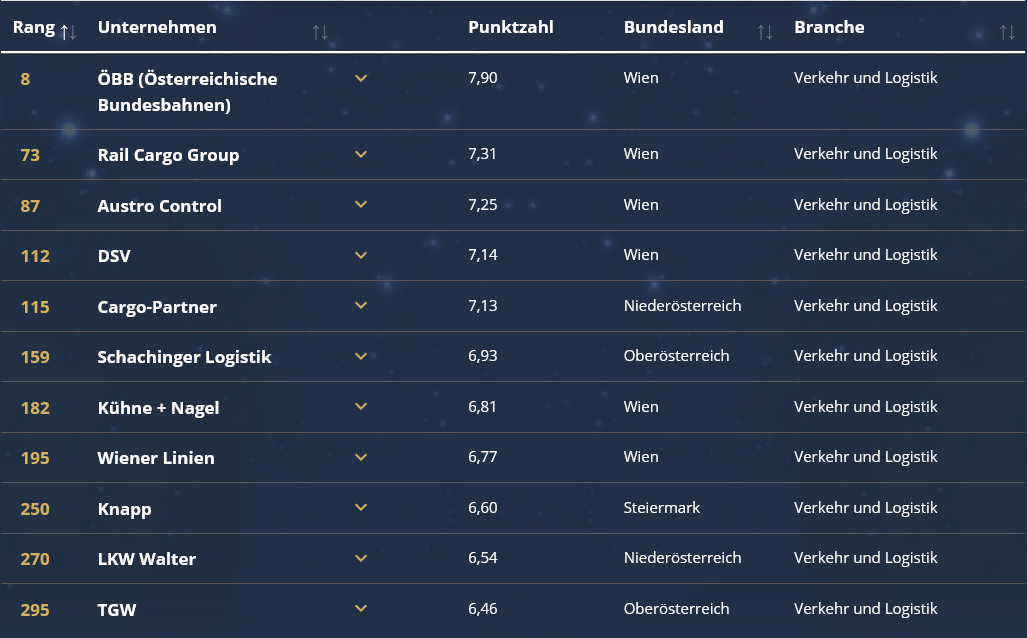The image size is (1027, 638).
Task: Sort table by Rang column arrows
Action: tap(68, 31)
